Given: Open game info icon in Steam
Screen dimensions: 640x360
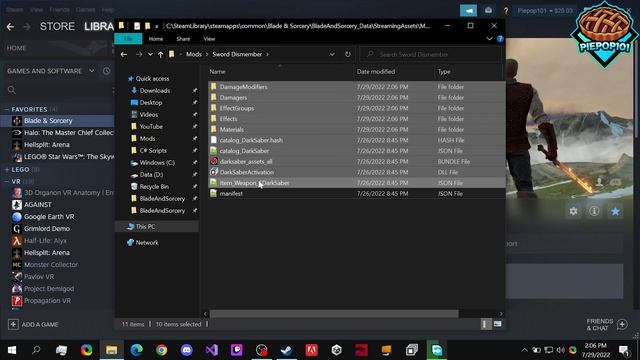Looking at the screenshot, I should 594,211.
